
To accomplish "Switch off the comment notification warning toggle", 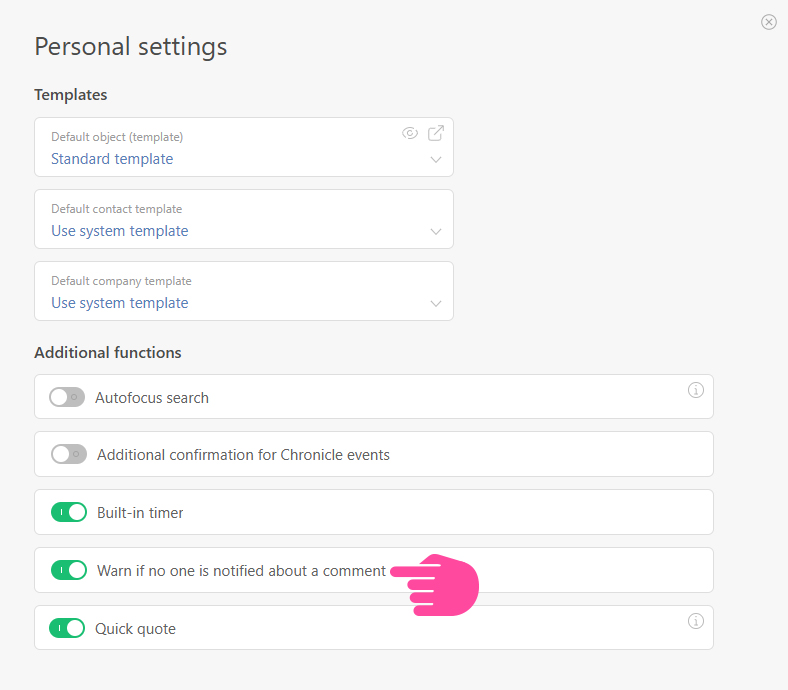I will [x=69, y=571].
